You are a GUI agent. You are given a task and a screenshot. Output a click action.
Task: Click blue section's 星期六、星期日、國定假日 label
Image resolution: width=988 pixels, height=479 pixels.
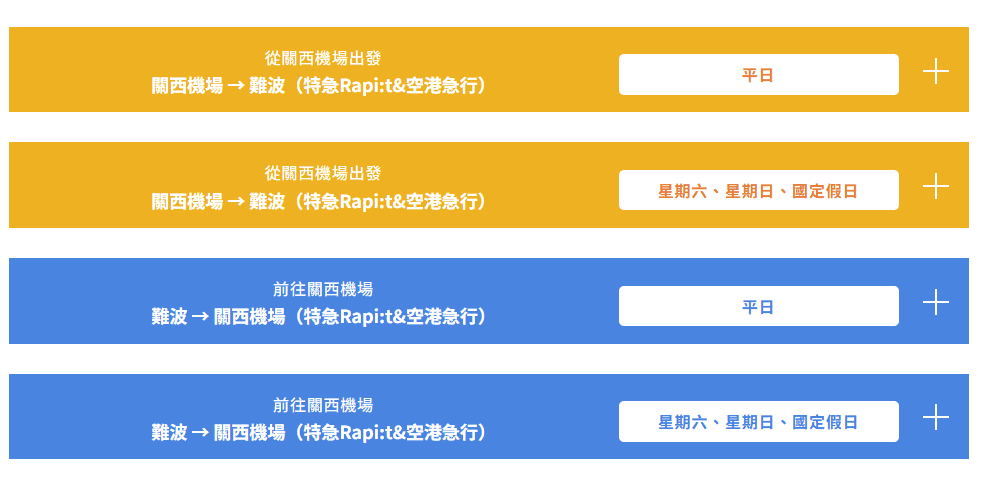[758, 422]
